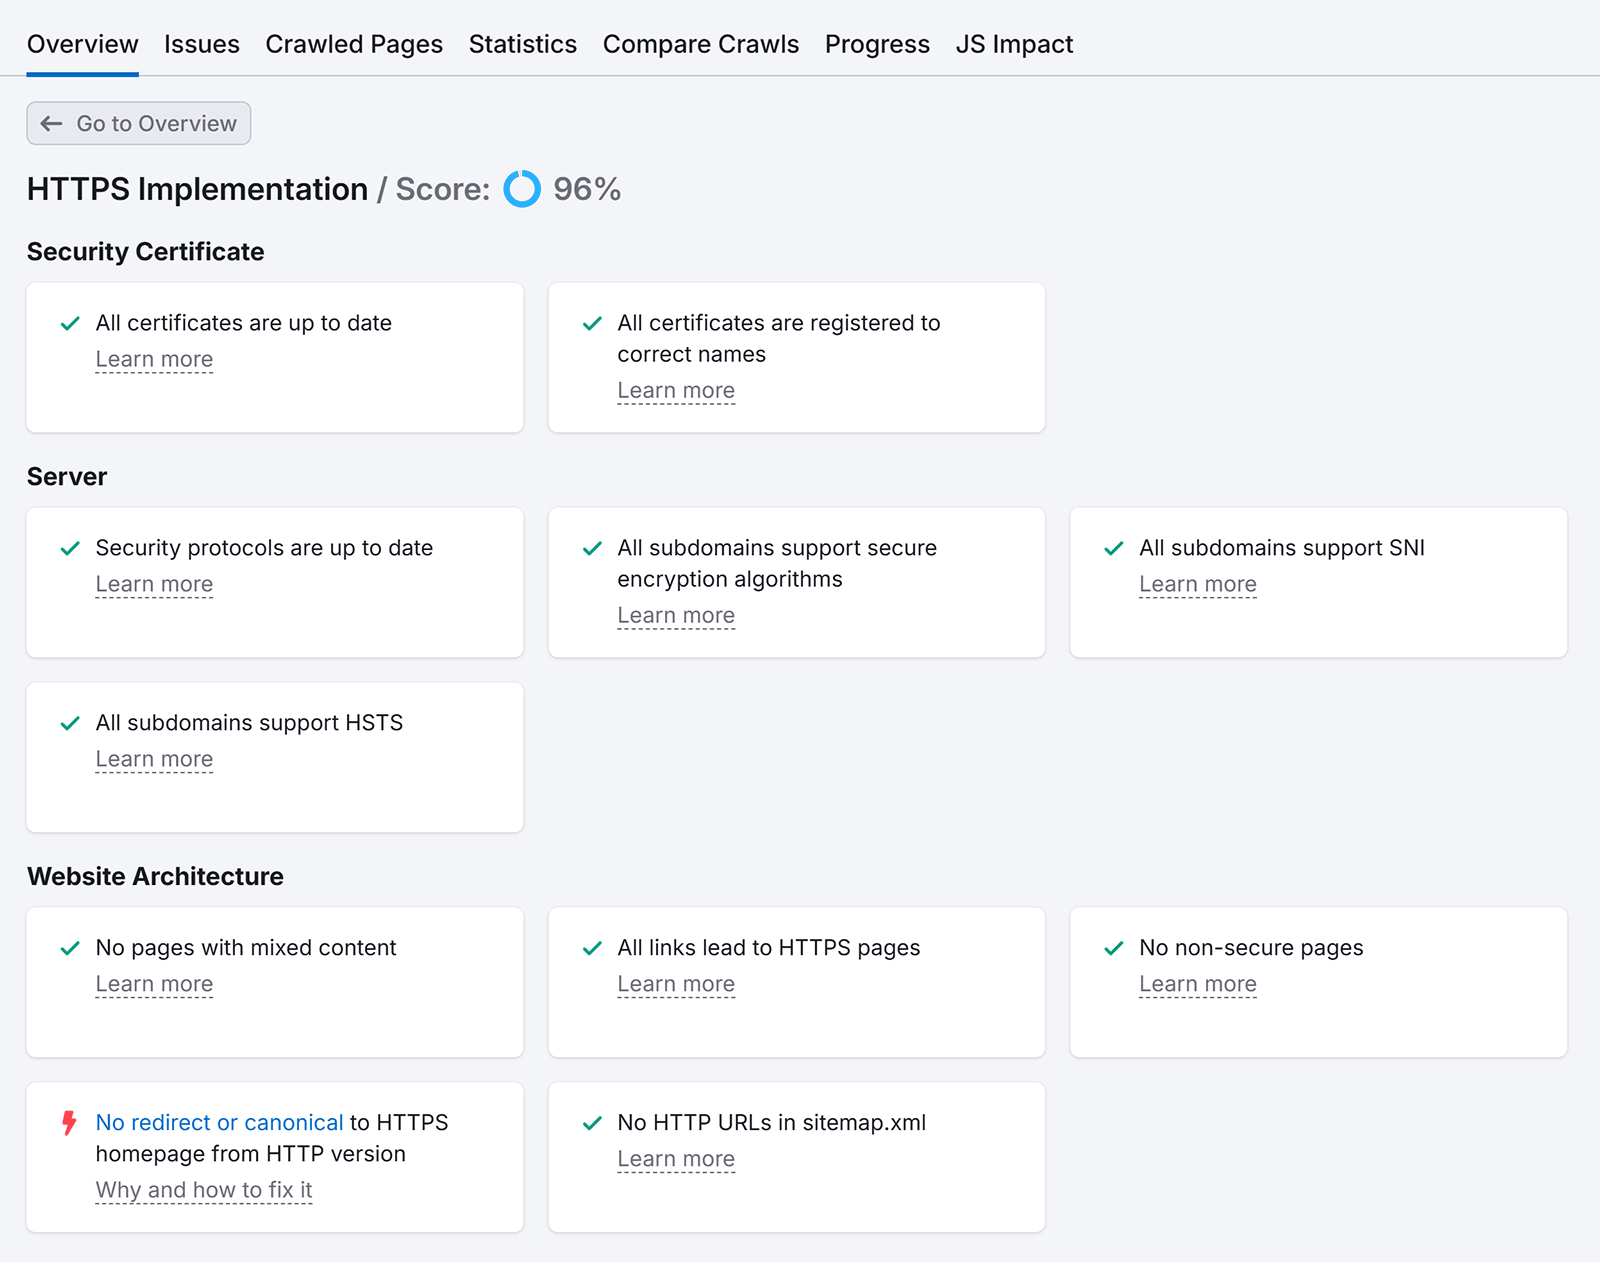The height and width of the screenshot is (1262, 1600).
Task: Click the red lightning icon on the redirect issue card
Action: (67, 1122)
